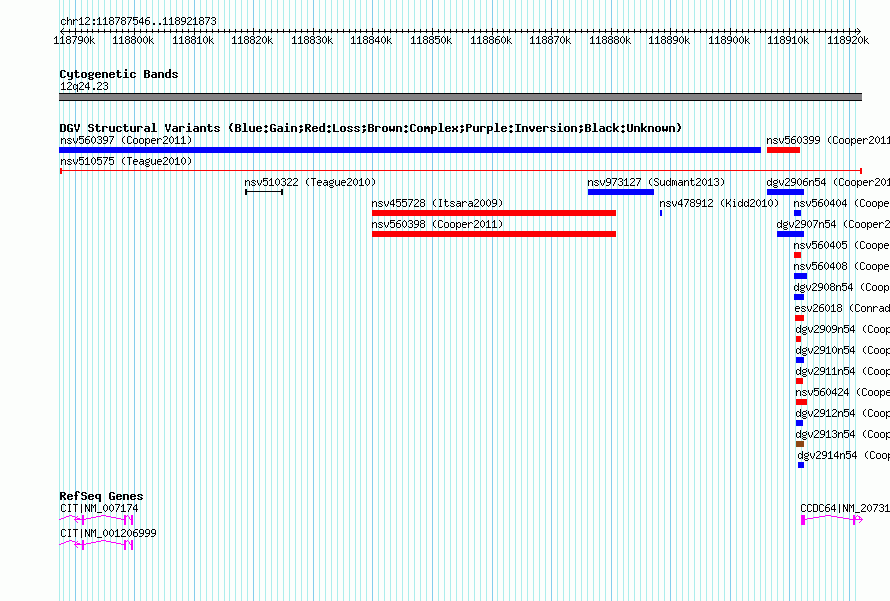The image size is (890, 601).
Task: Open the dgv2914n54 variant label
Action: (x=843, y=455)
